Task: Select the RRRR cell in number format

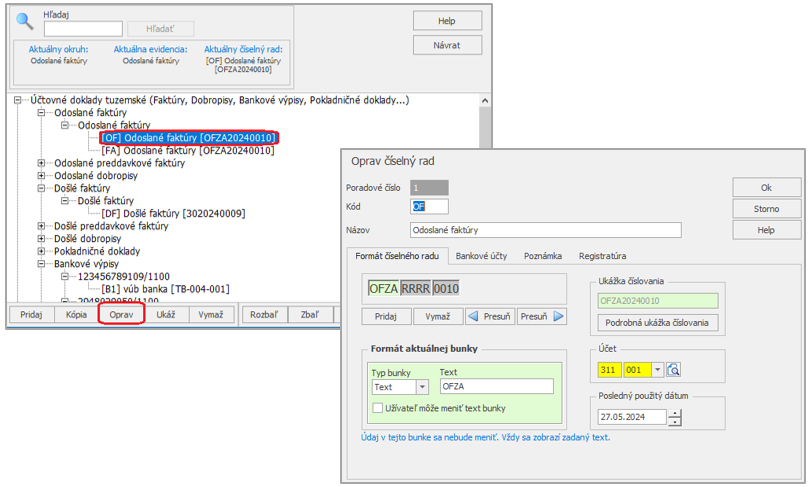Action: (x=417, y=289)
